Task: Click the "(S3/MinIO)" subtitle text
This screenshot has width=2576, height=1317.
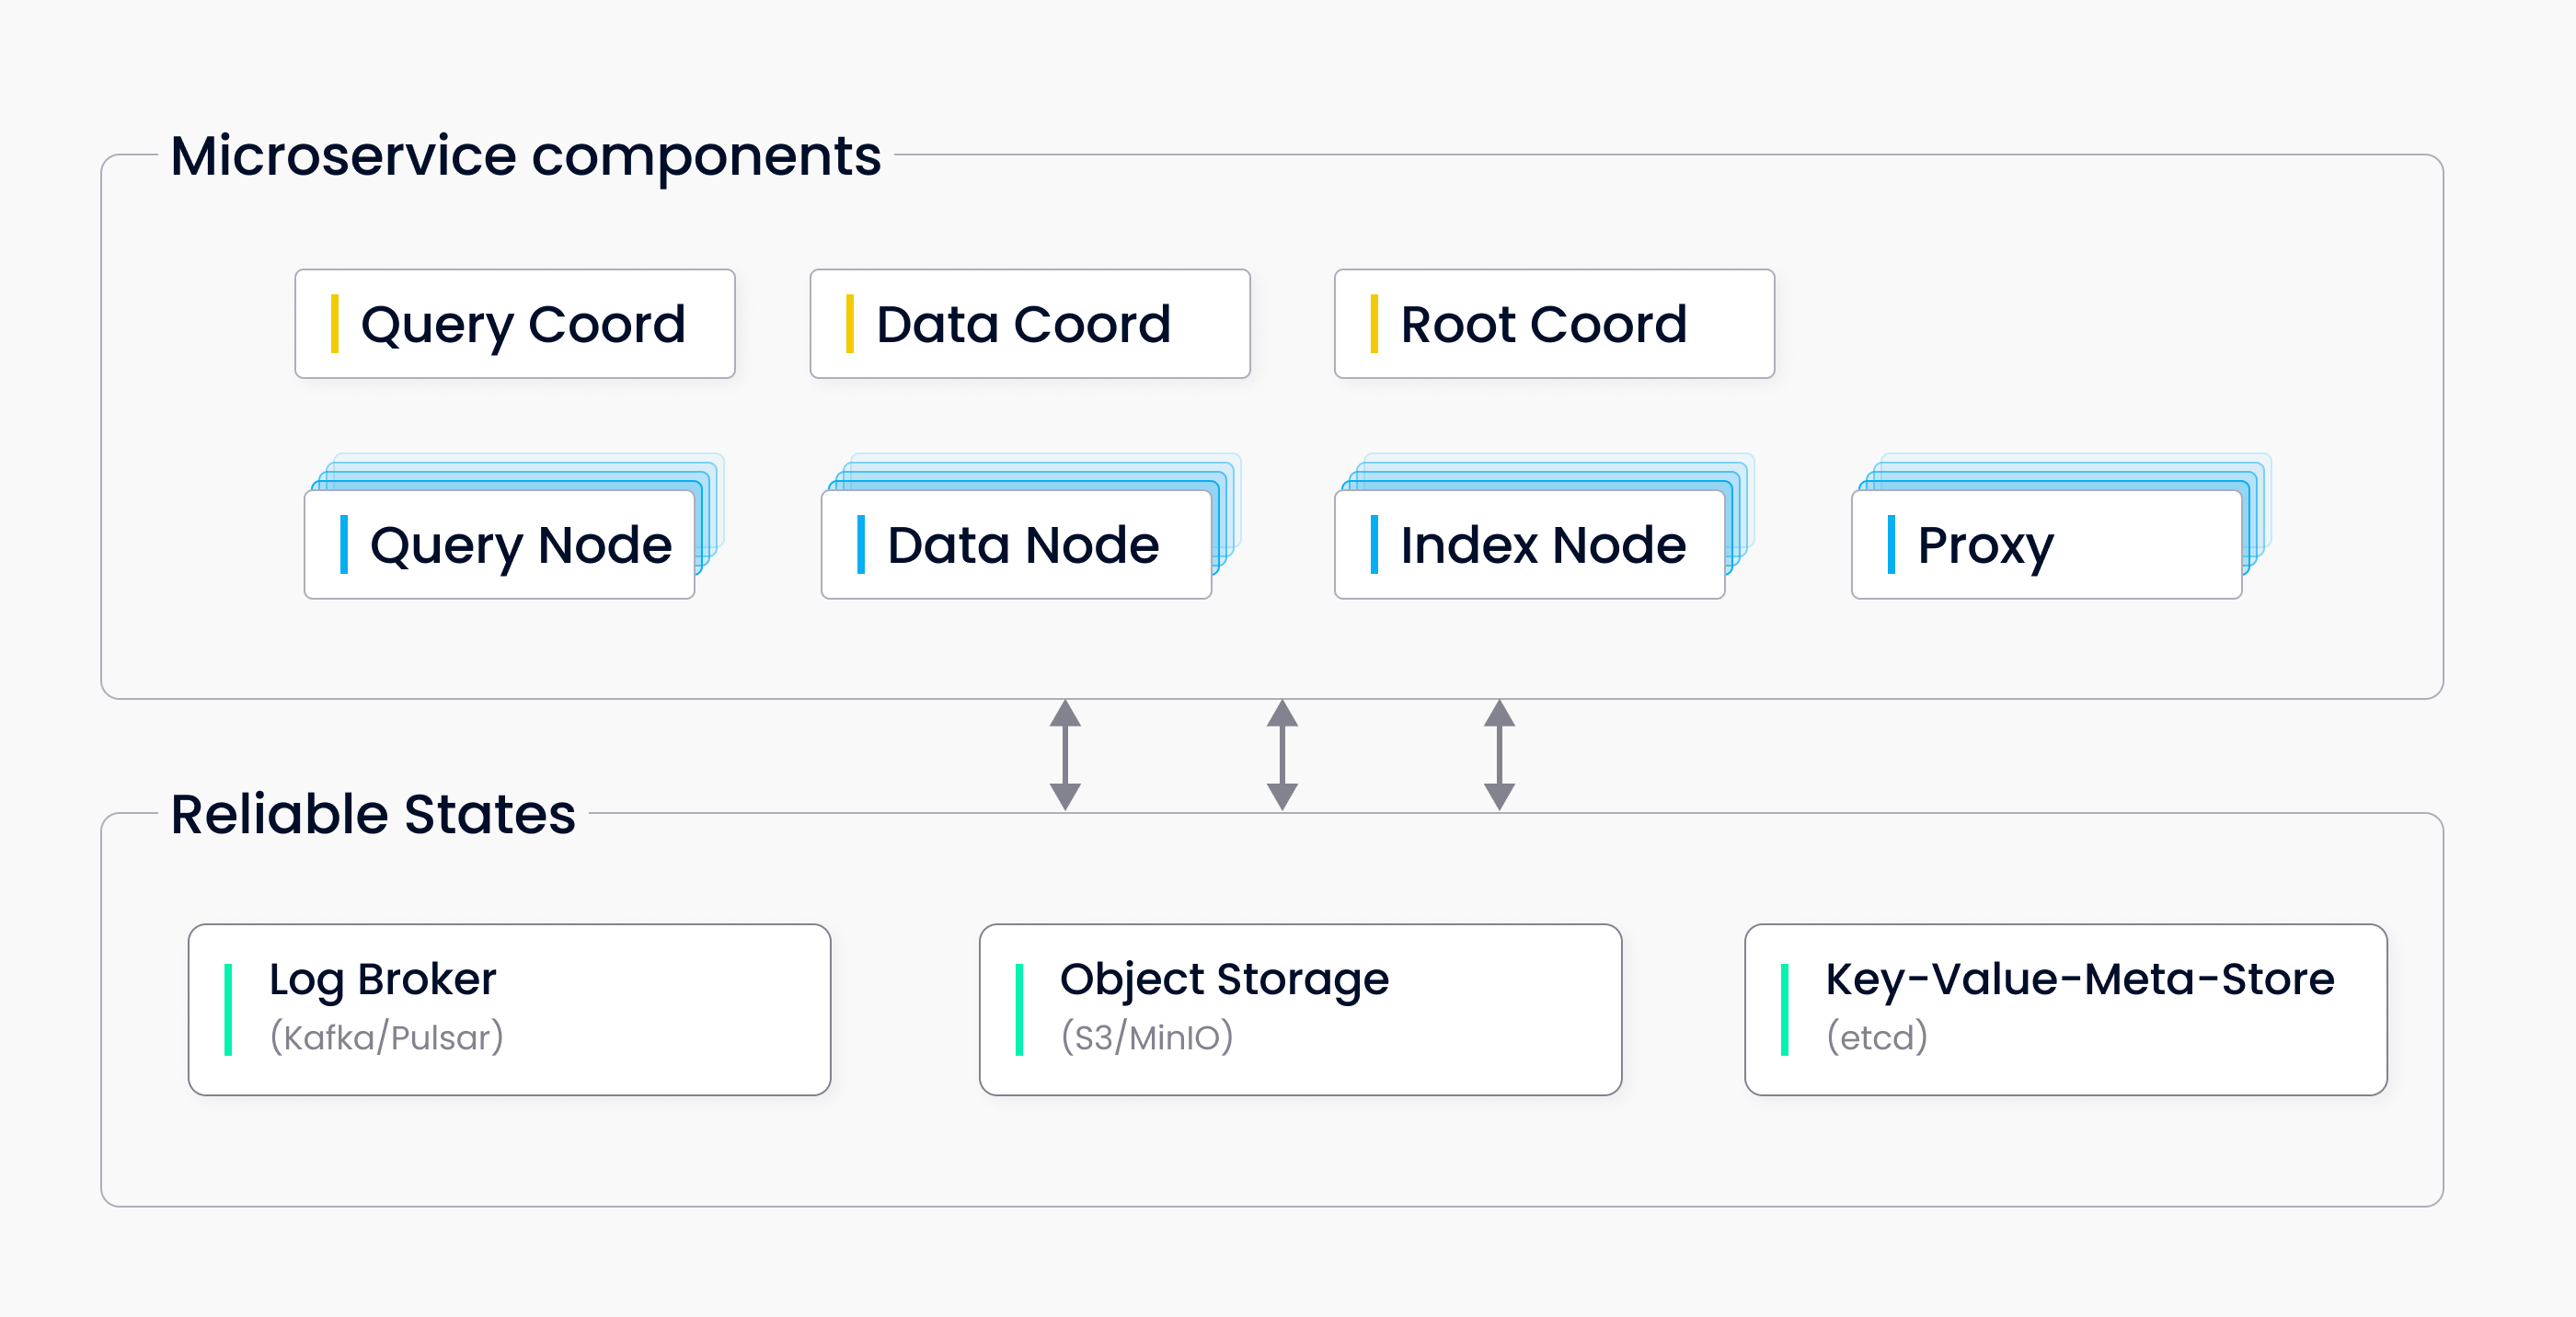Action: click(1147, 1038)
